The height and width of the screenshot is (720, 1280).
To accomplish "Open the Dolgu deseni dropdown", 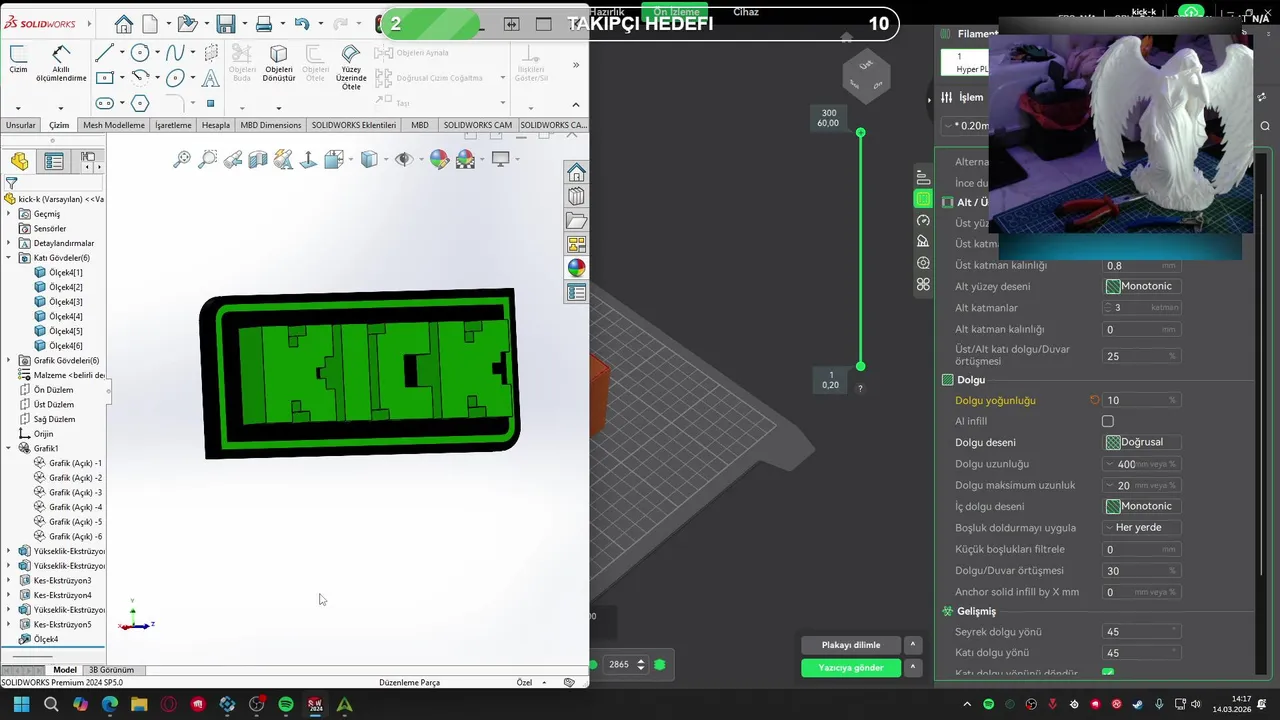I will click(x=1142, y=442).
